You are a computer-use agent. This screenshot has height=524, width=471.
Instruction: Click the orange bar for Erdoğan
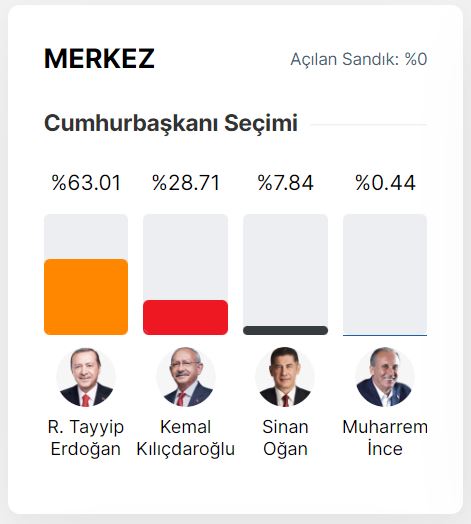(86, 297)
